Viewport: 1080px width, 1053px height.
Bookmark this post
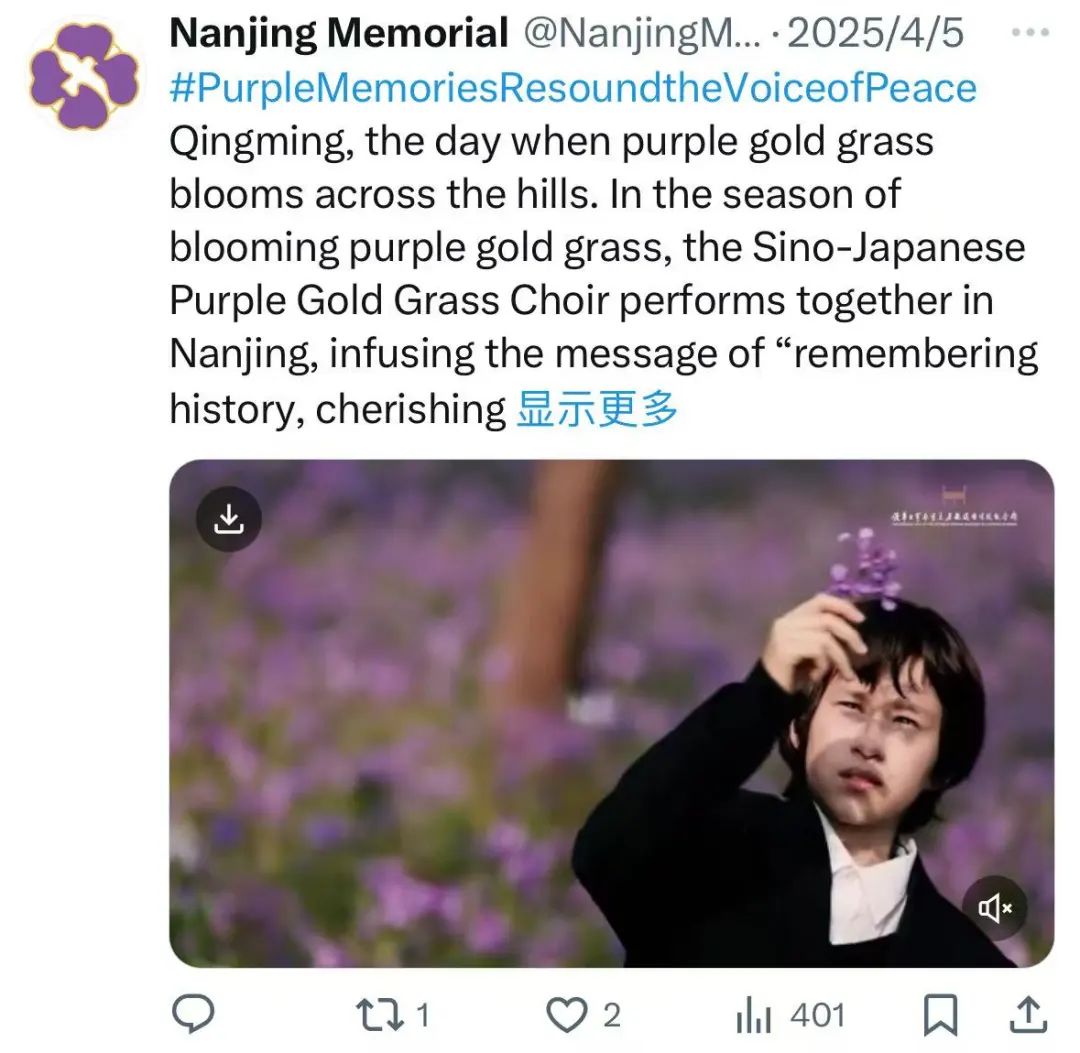click(940, 1016)
